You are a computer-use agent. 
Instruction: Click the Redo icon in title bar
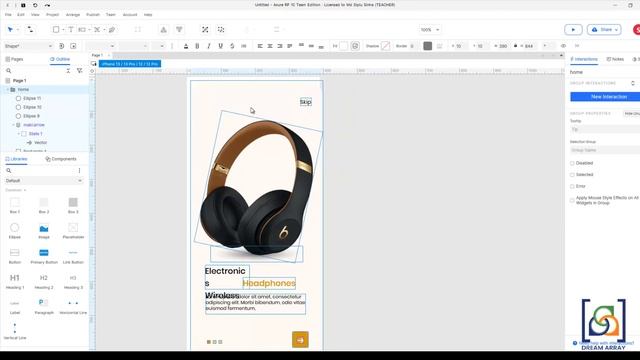[x=47, y=5]
